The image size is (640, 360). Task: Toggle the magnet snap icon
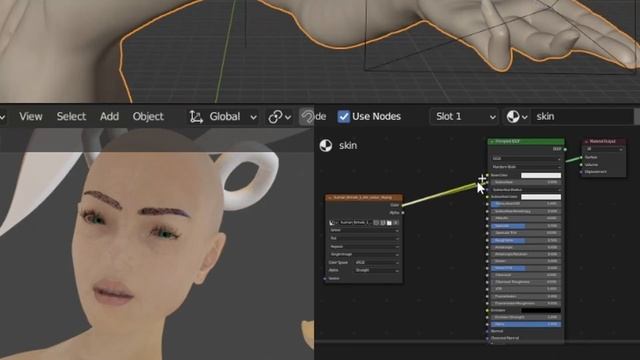[x=307, y=117]
